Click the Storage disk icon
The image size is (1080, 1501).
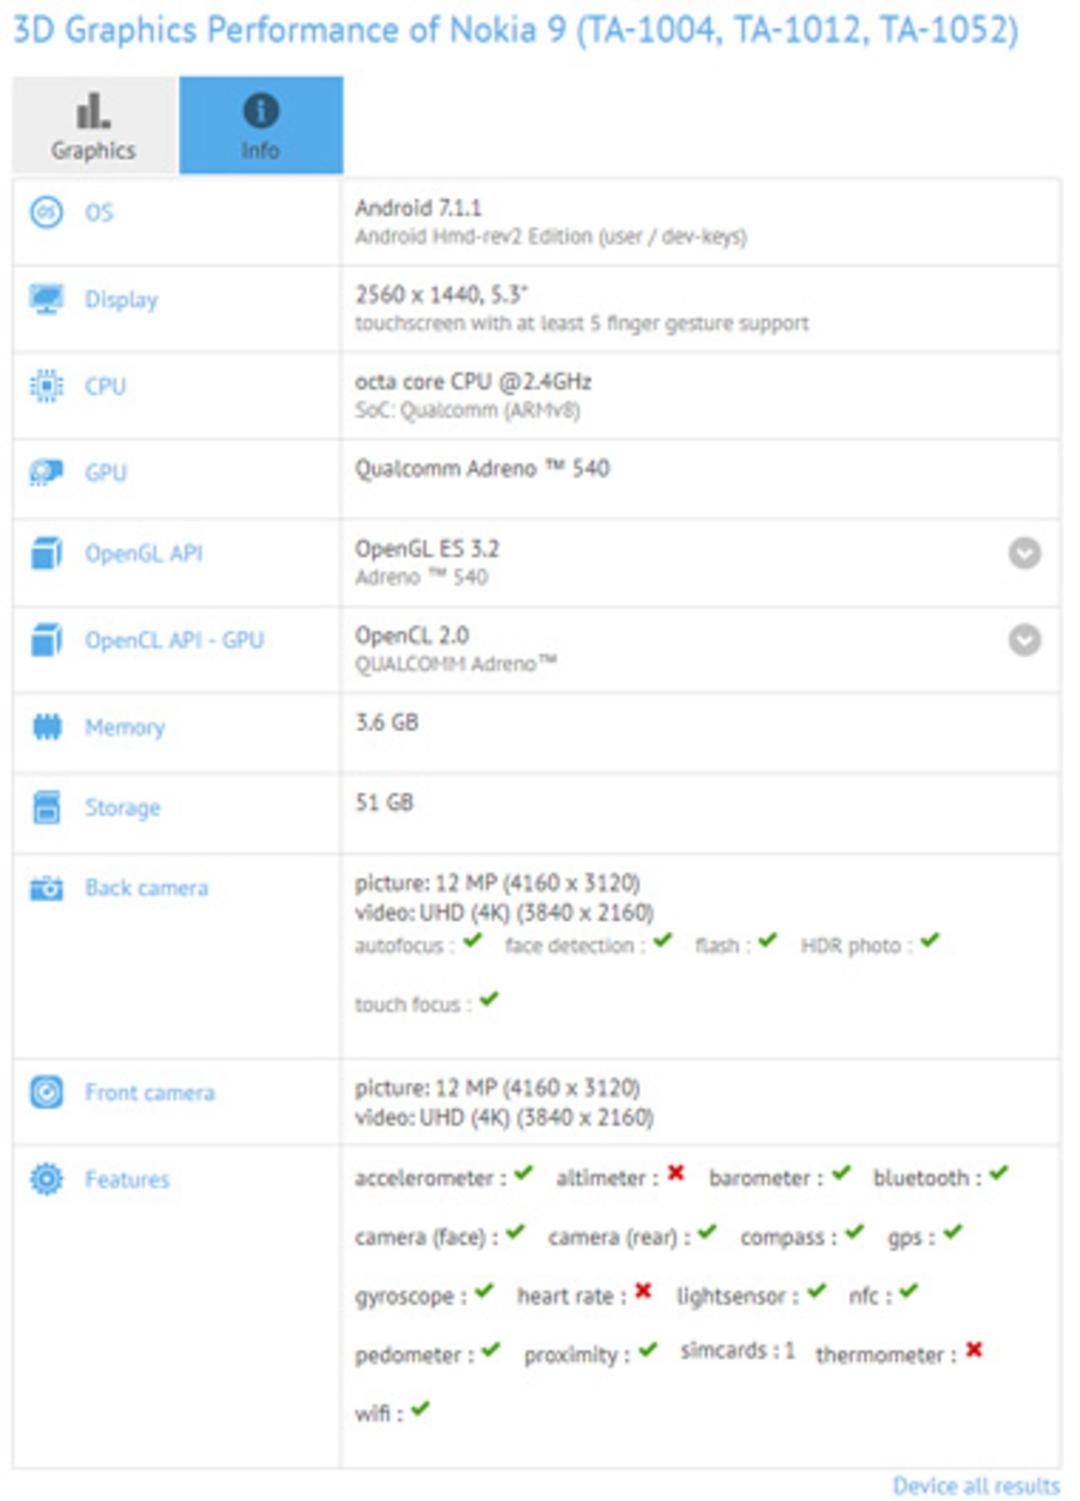pos(47,807)
